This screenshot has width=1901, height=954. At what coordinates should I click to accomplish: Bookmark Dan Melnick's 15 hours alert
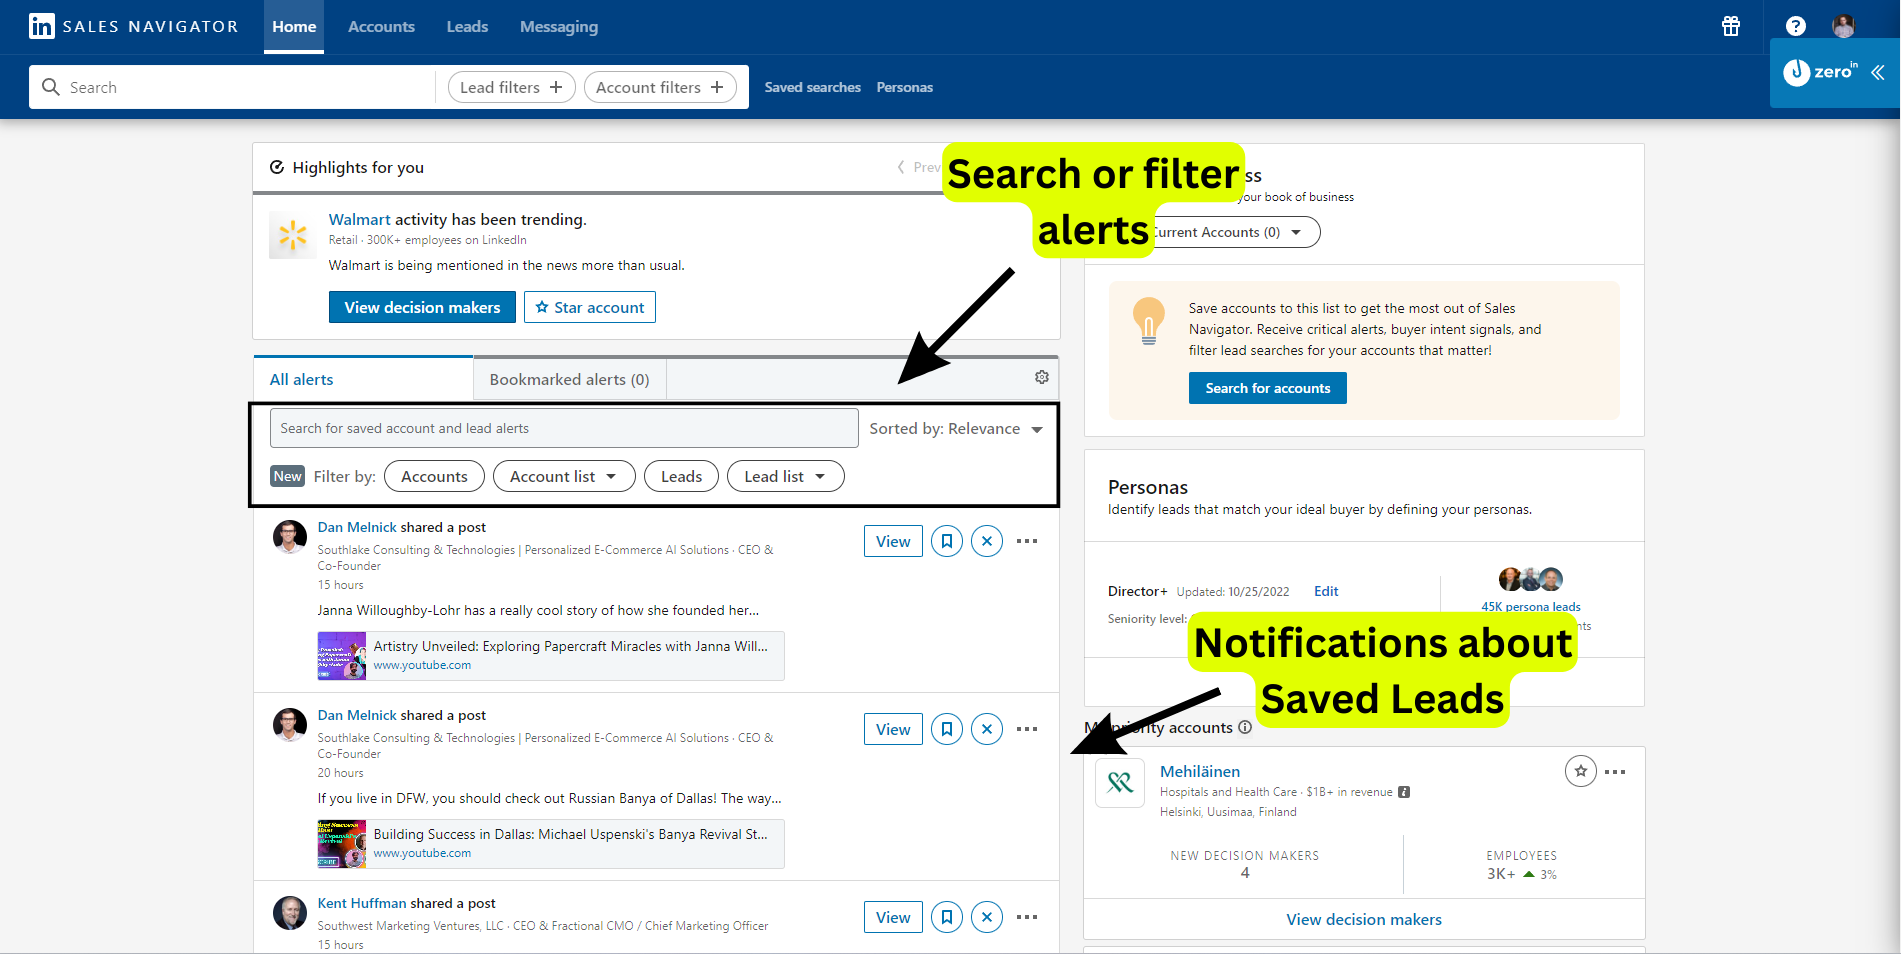coord(947,541)
